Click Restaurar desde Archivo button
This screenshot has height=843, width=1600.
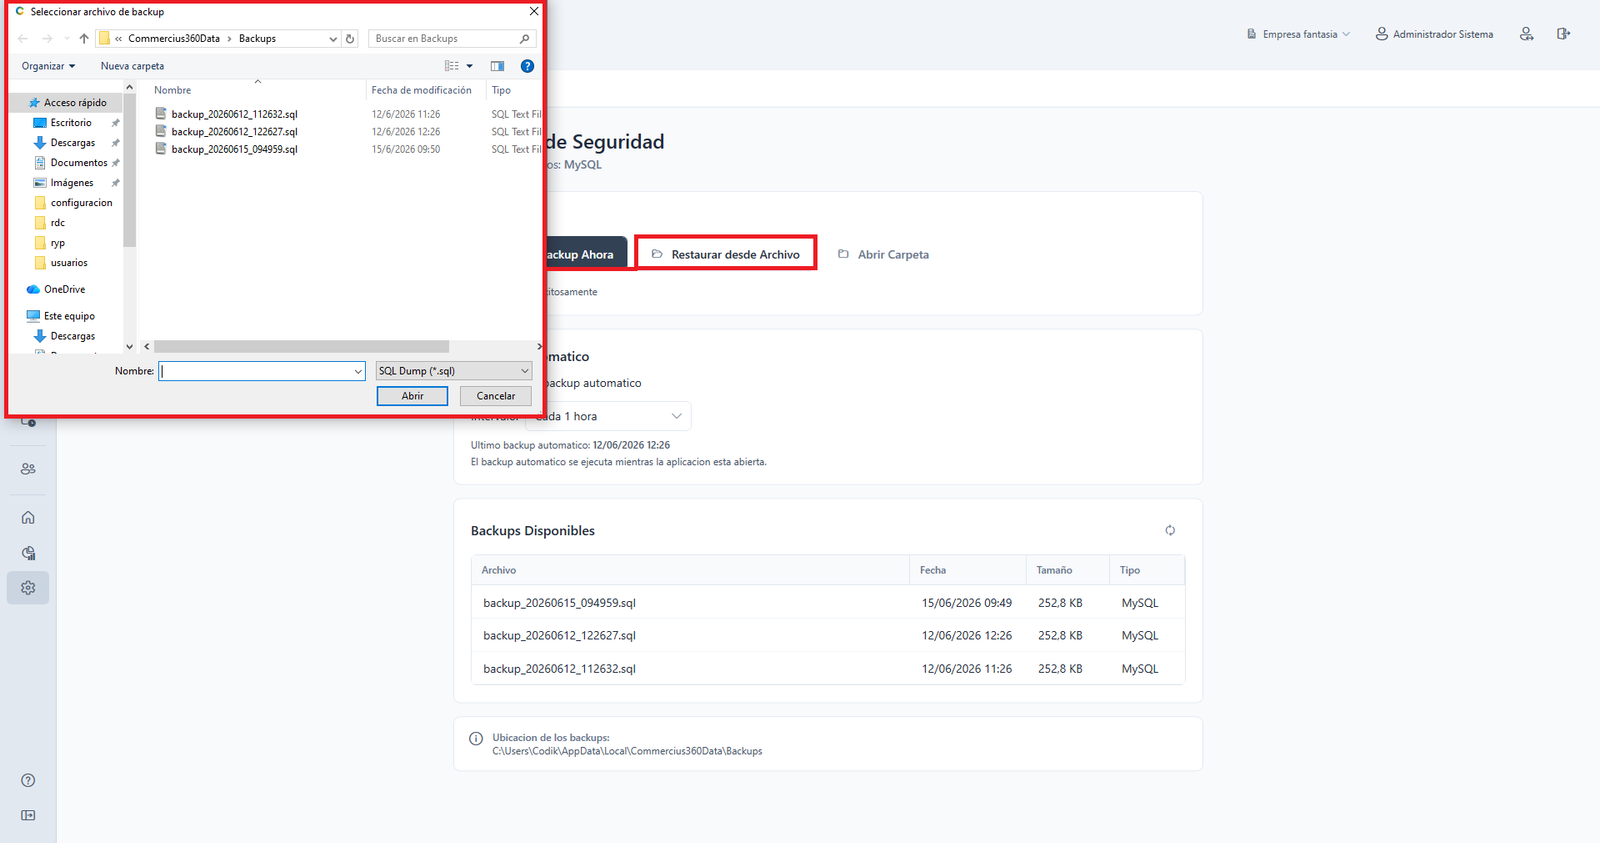pyautogui.click(x=726, y=254)
